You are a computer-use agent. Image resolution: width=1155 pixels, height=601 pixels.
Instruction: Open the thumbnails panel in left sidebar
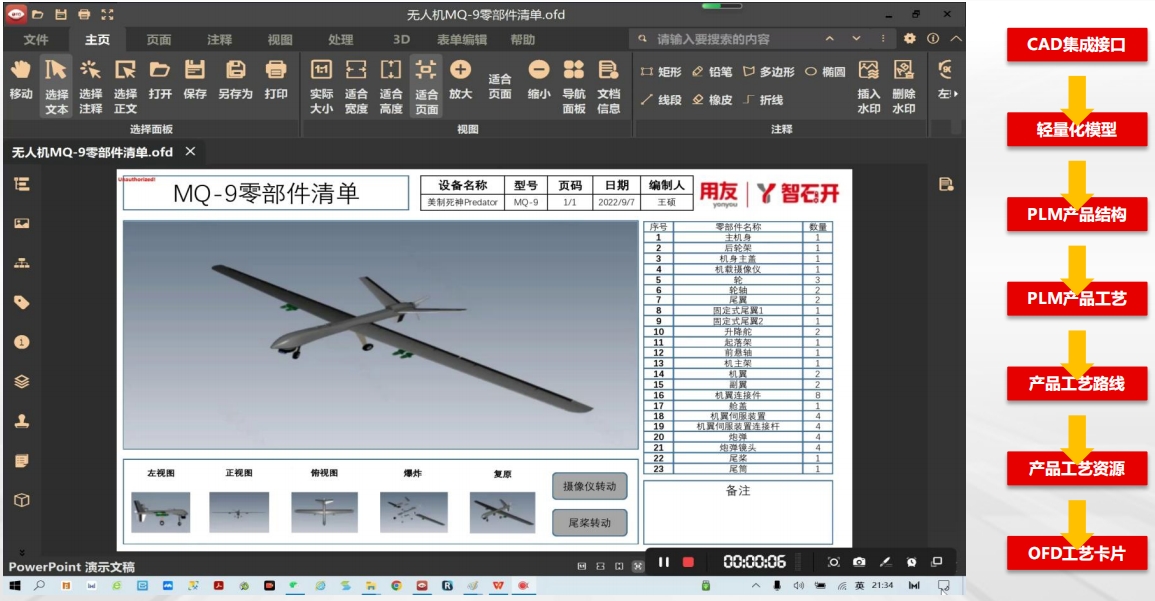[21, 223]
